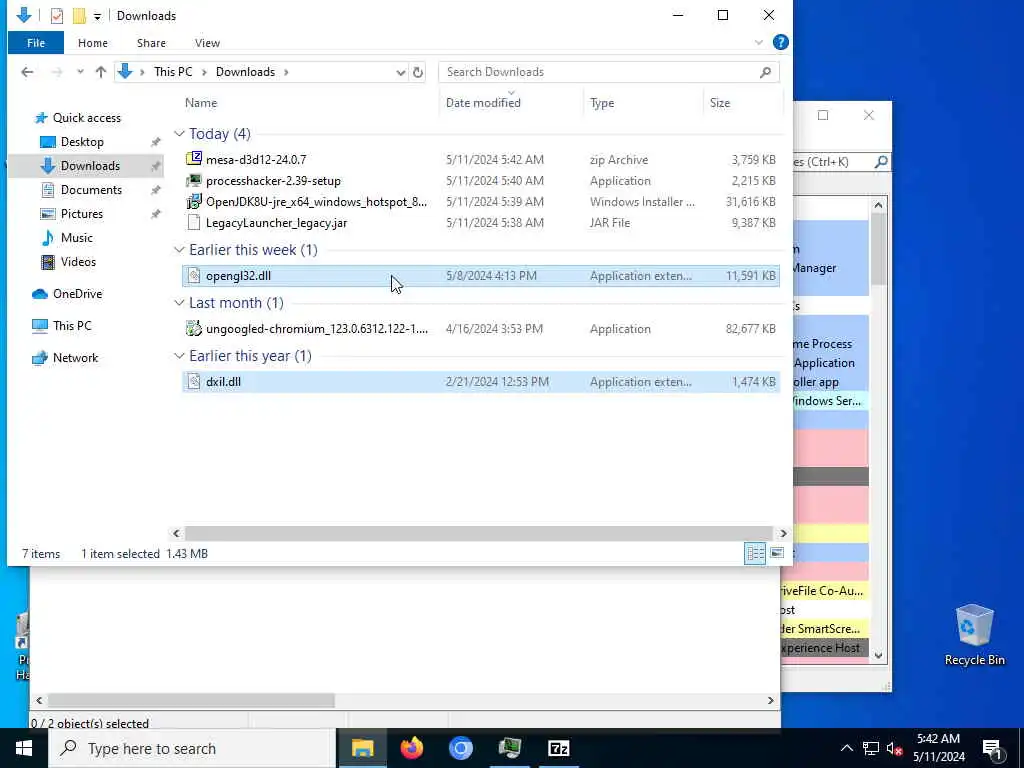Image resolution: width=1024 pixels, height=768 pixels.
Task: Open the Home ribbon tab
Action: (x=93, y=42)
